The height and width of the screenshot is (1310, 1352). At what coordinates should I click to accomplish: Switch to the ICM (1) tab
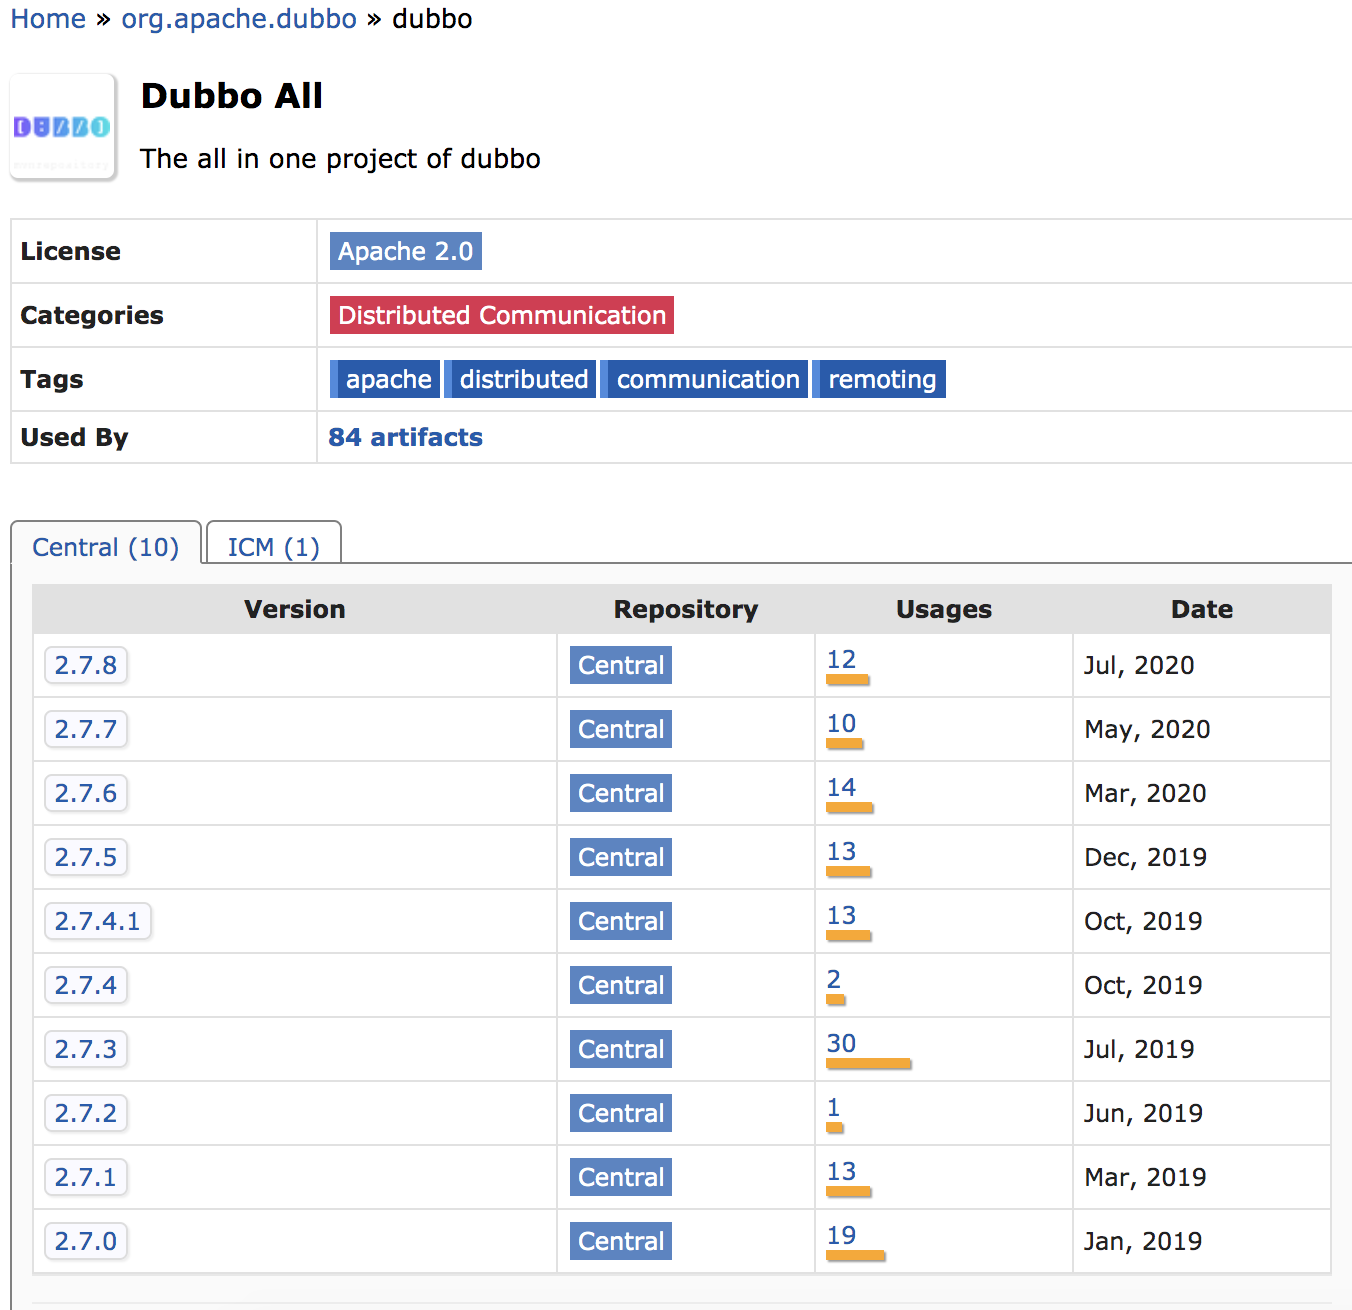(273, 547)
